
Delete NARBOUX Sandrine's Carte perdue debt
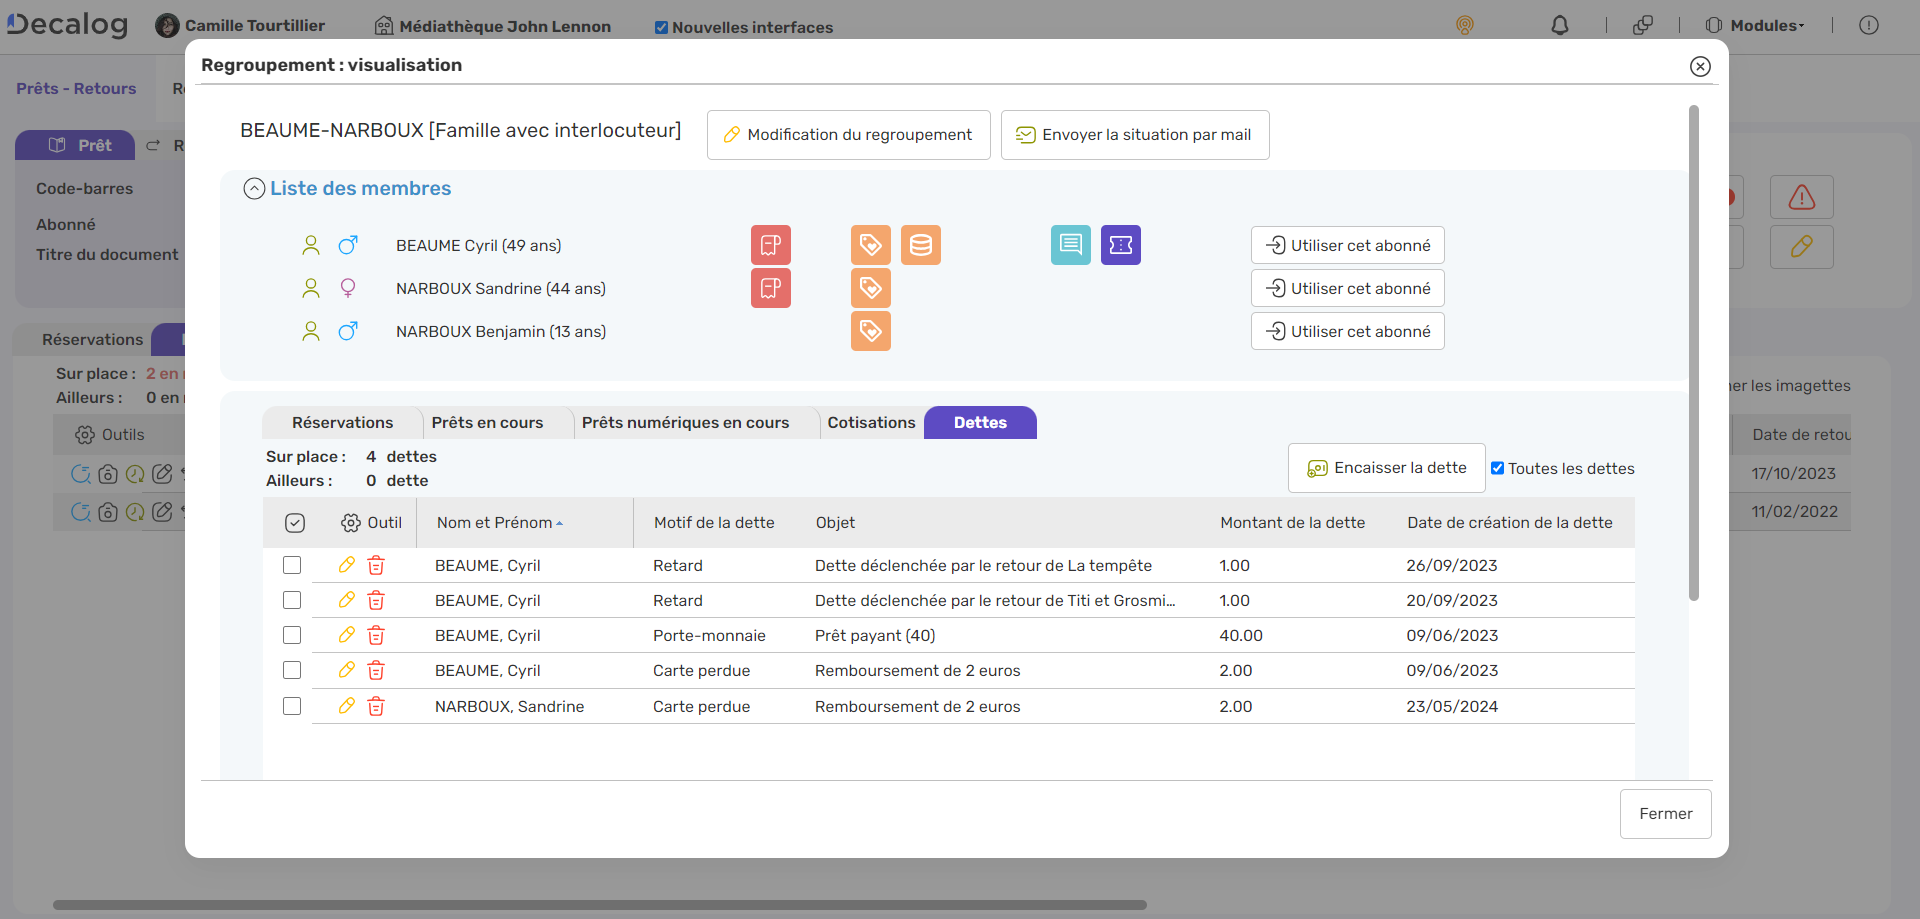tap(376, 707)
